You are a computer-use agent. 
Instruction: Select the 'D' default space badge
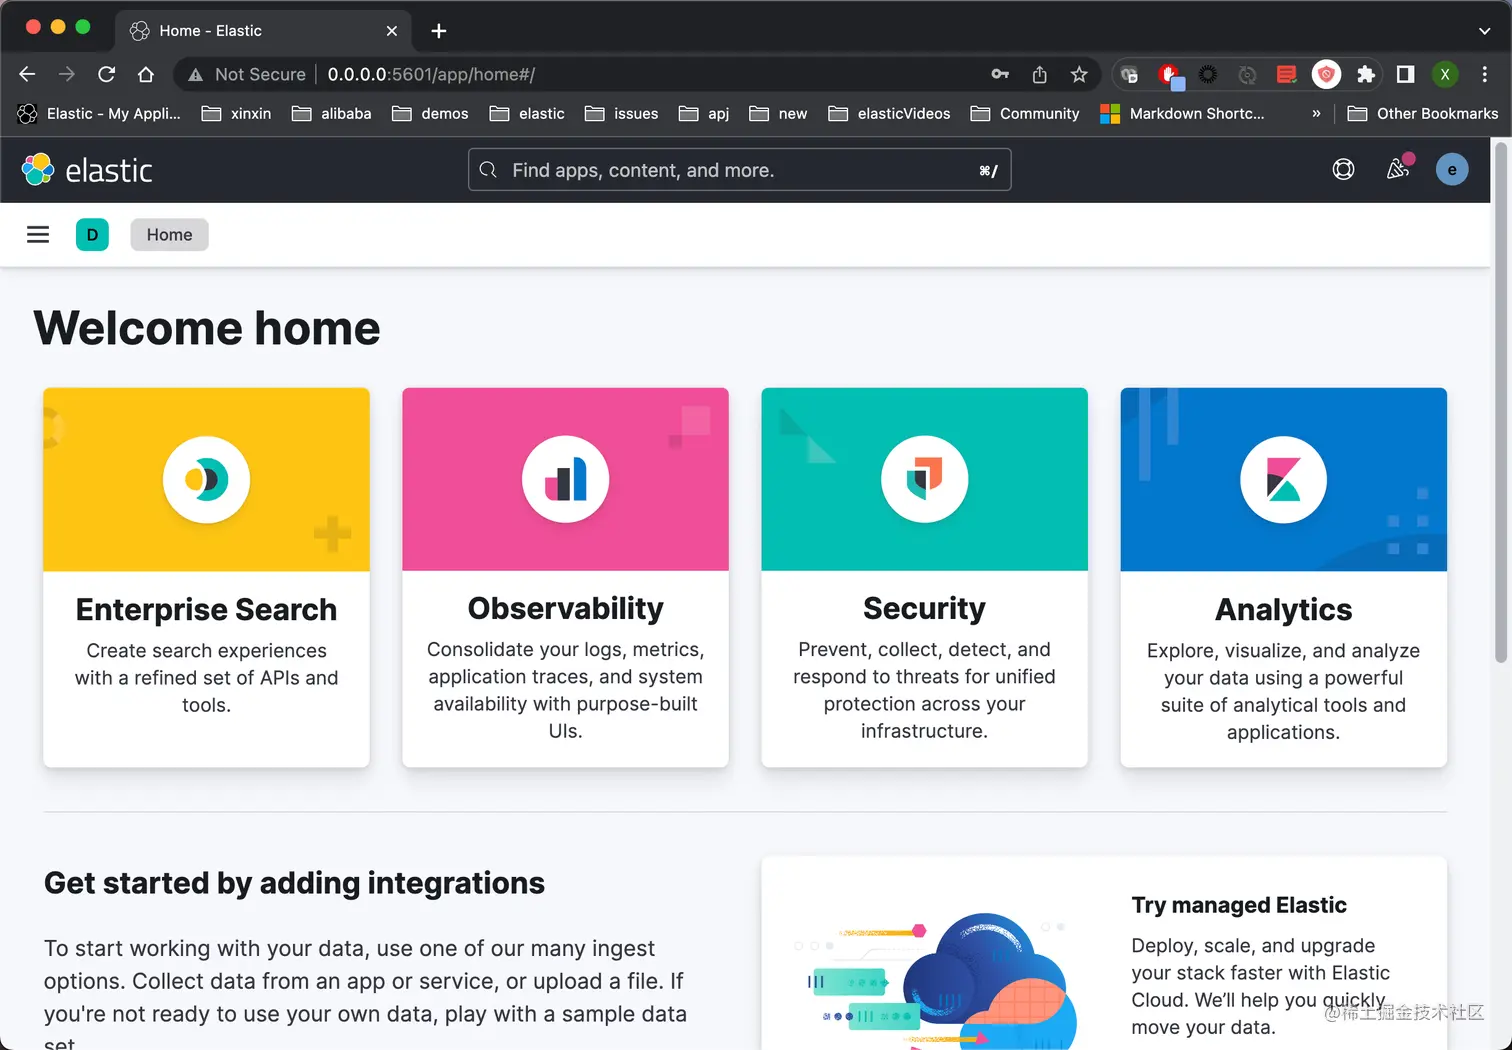tap(92, 235)
